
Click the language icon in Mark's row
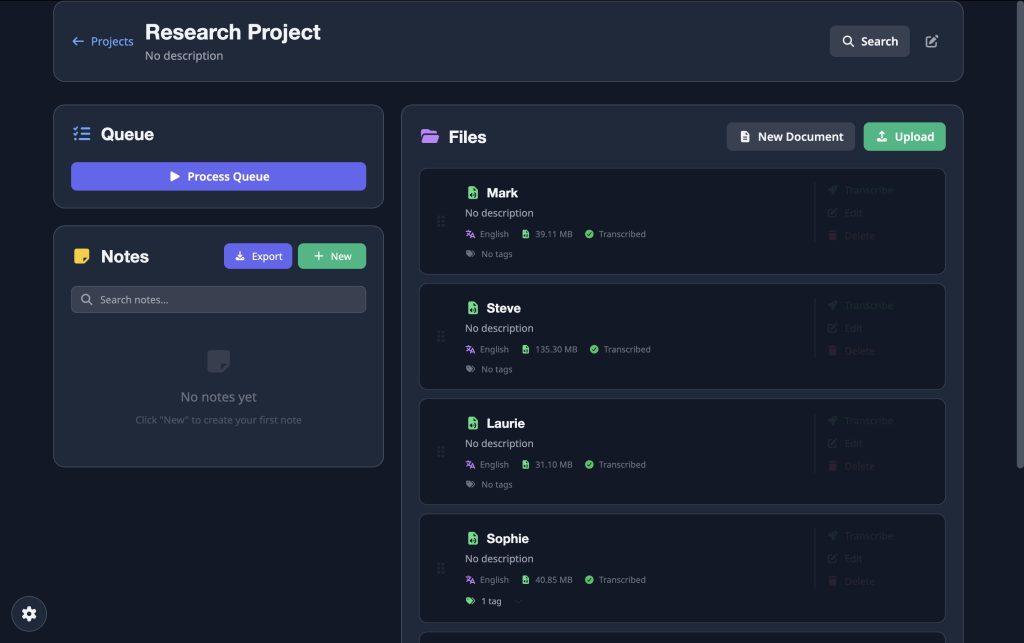pyautogui.click(x=470, y=234)
